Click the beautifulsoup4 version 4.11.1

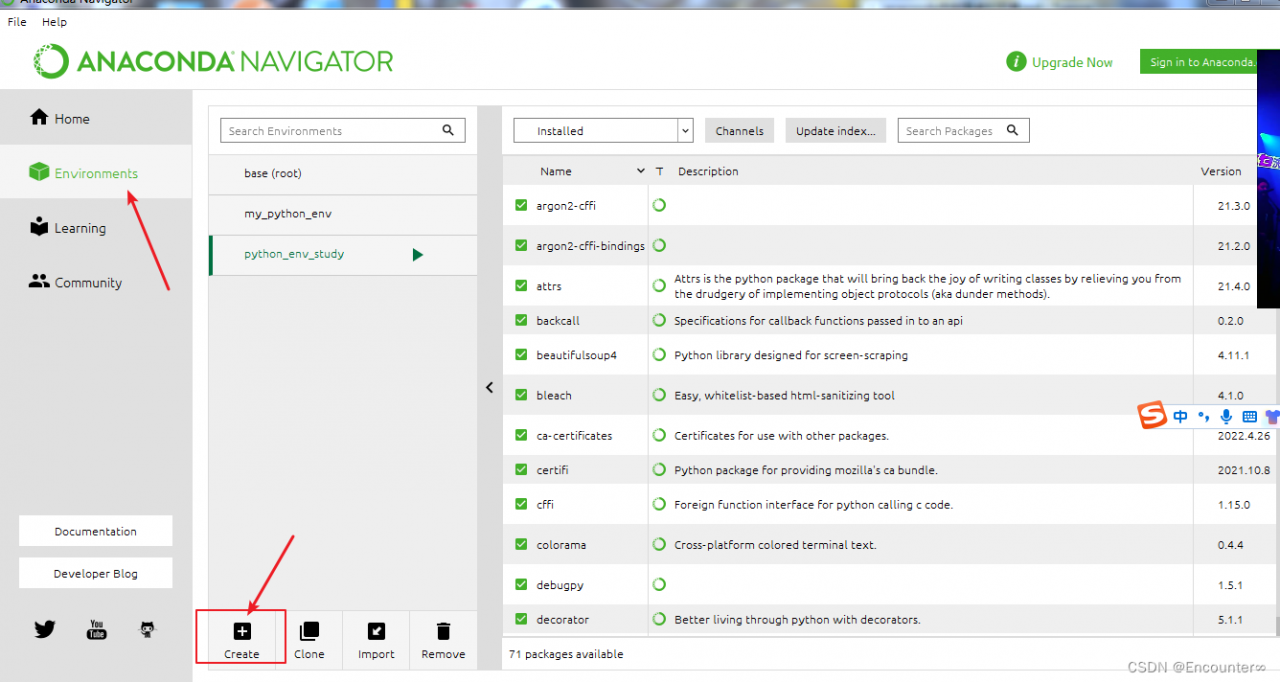pyautogui.click(x=1231, y=355)
